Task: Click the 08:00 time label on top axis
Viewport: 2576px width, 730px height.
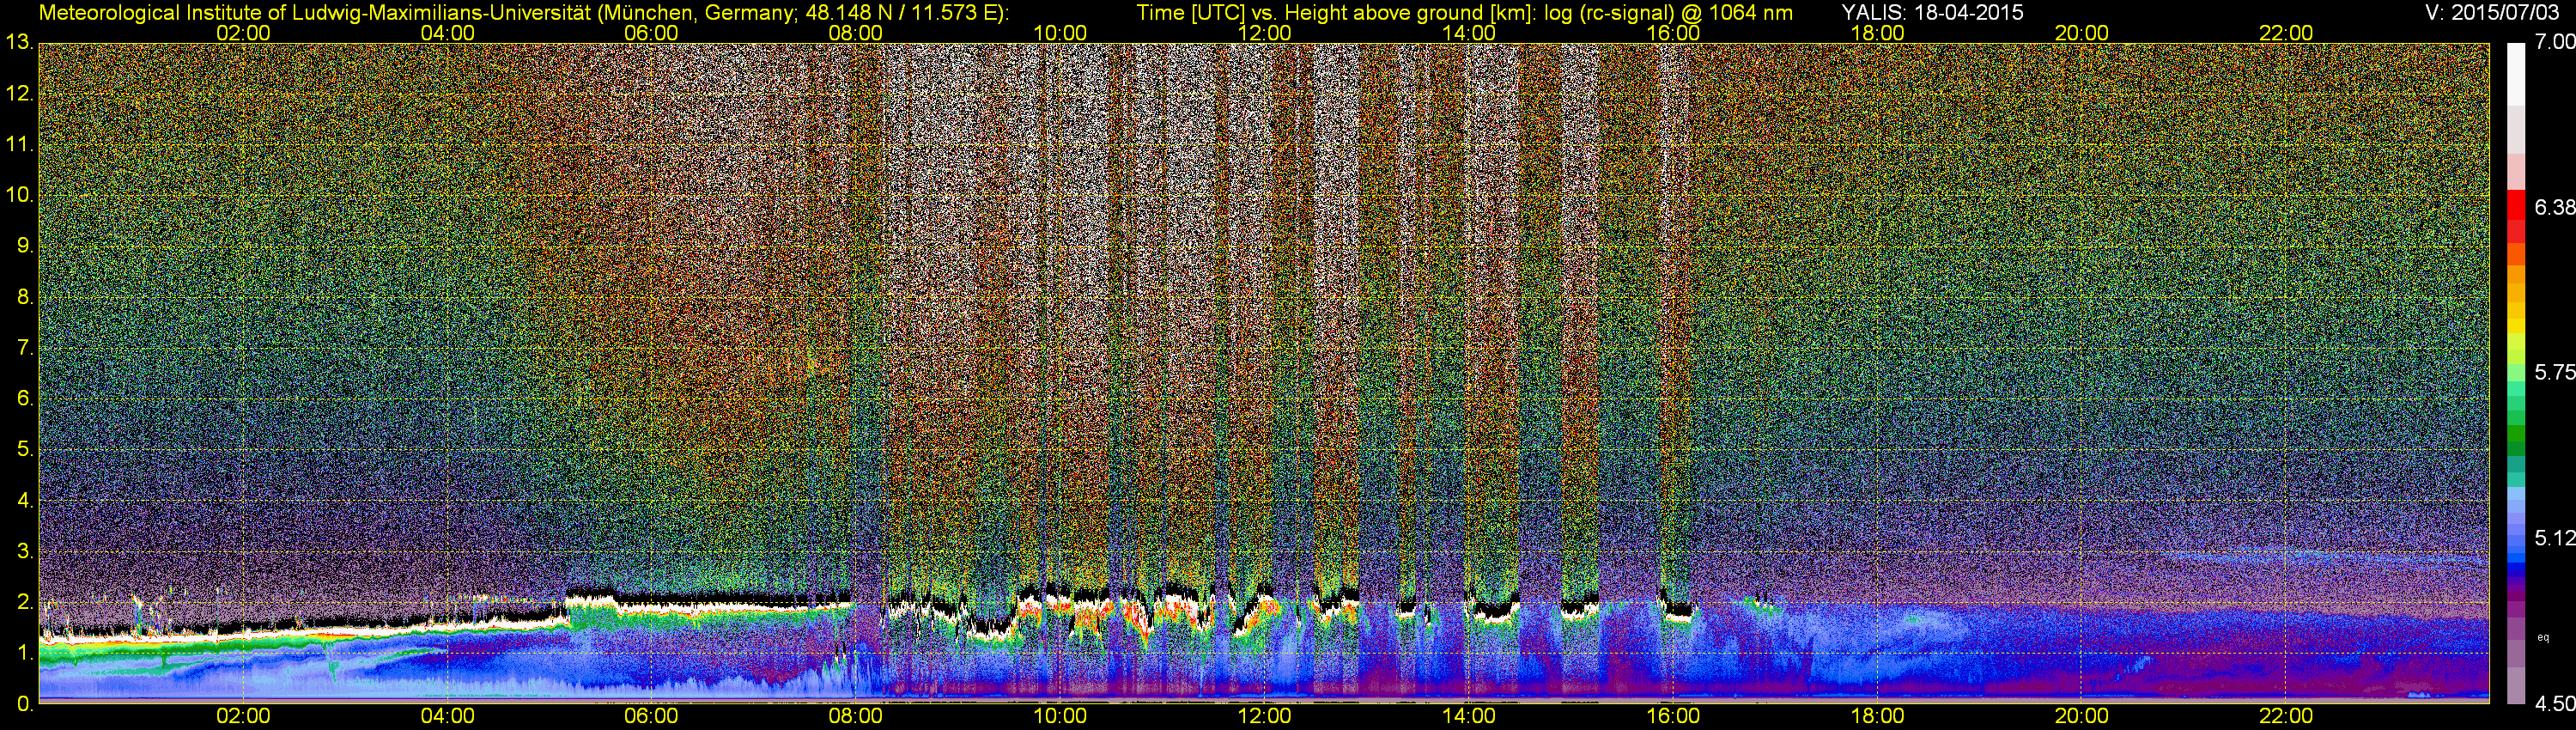Action: [855, 33]
